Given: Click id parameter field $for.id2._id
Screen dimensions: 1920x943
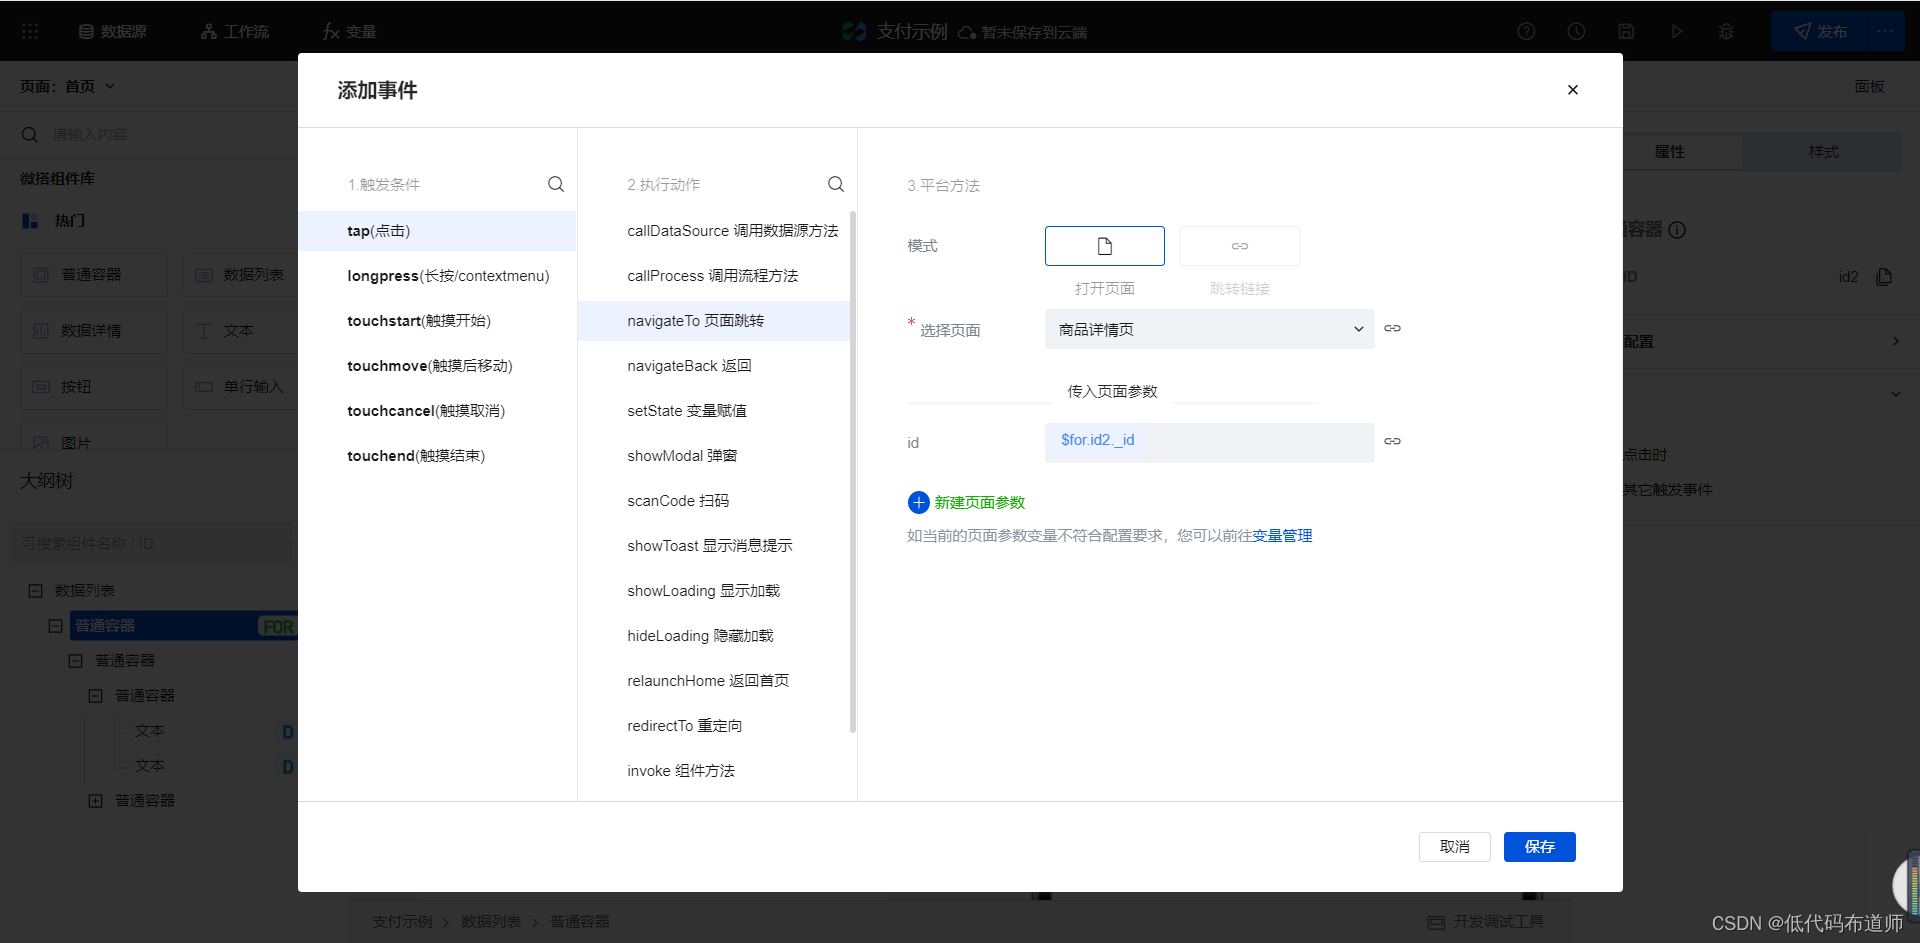Looking at the screenshot, I should pyautogui.click(x=1209, y=443).
